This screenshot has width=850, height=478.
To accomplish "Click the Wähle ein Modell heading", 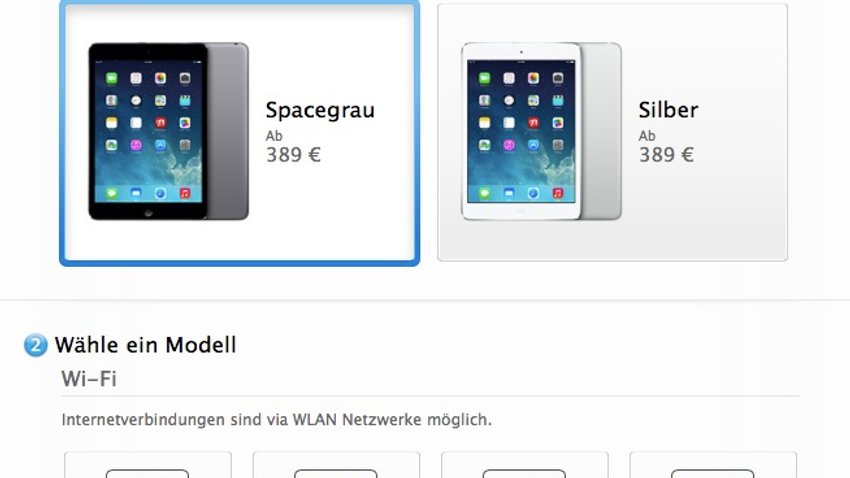I will [146, 345].
